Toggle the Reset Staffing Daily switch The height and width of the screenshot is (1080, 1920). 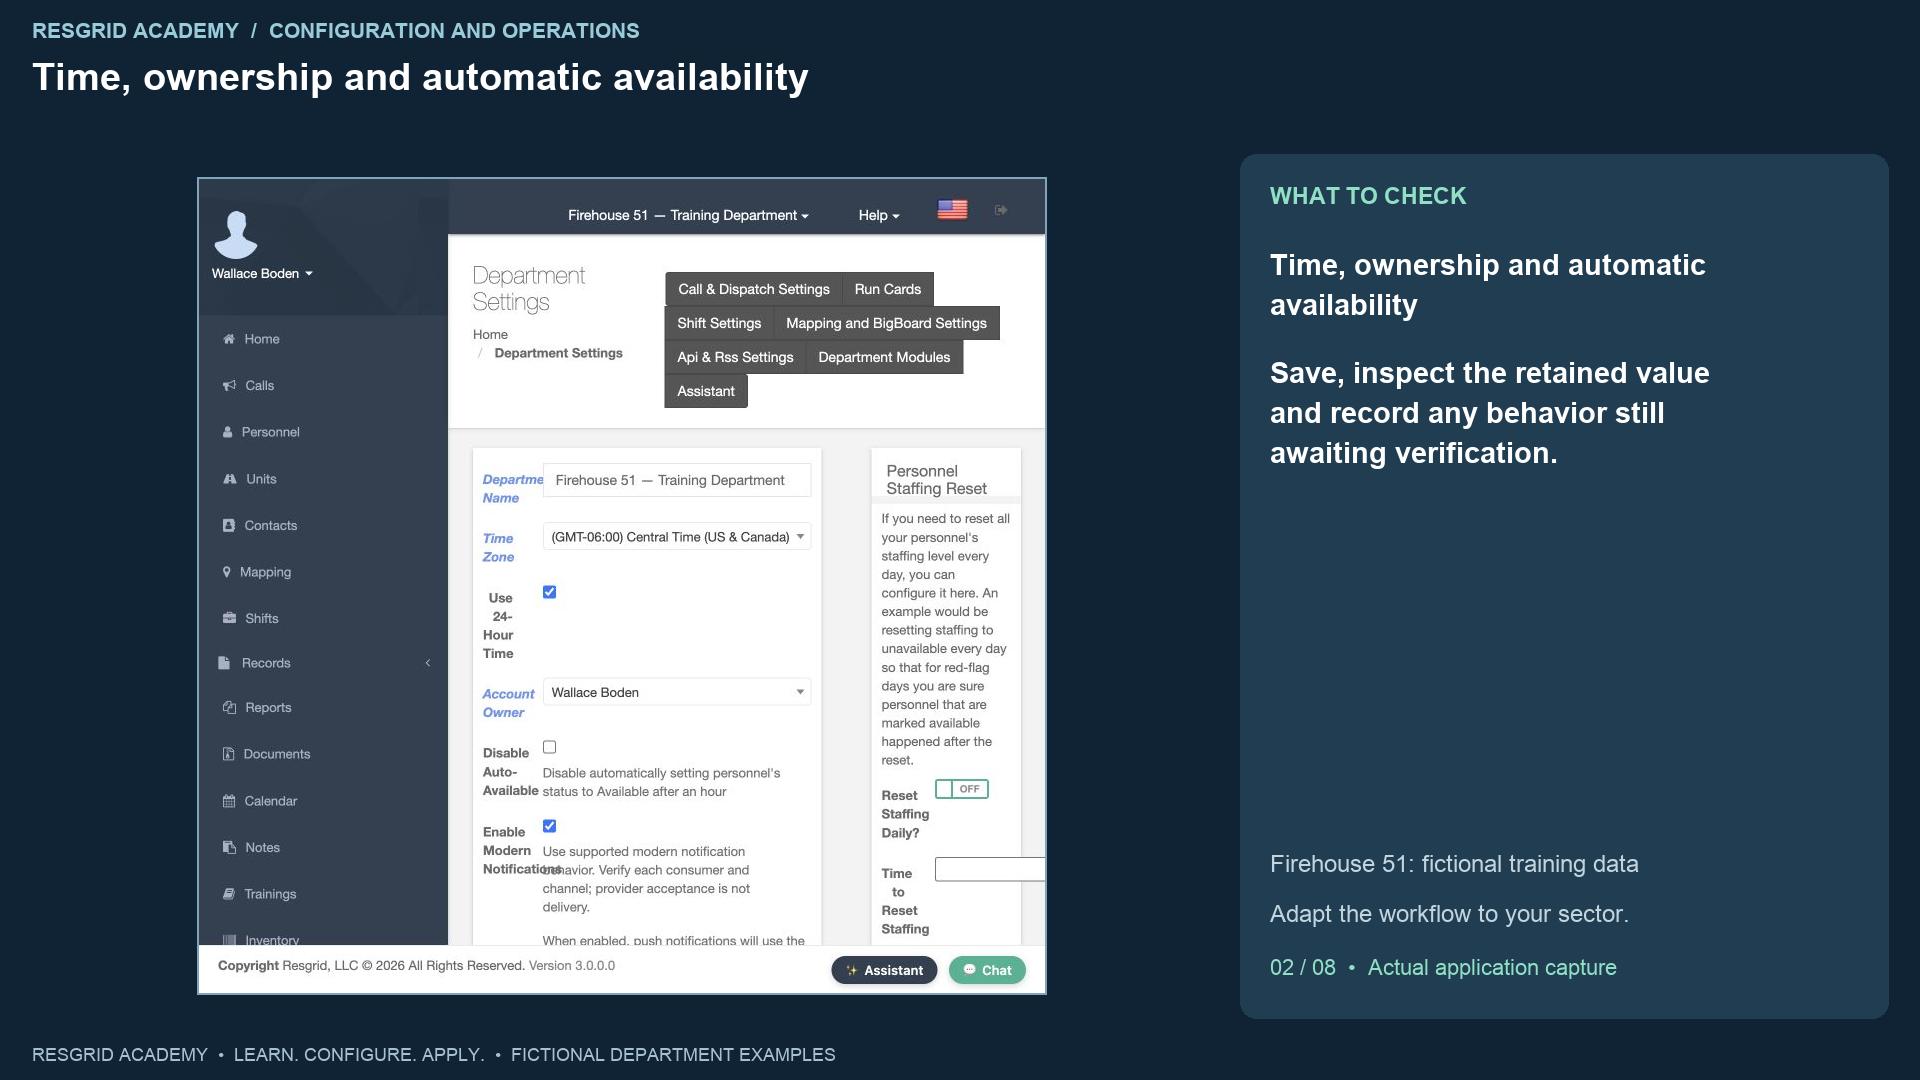962,789
